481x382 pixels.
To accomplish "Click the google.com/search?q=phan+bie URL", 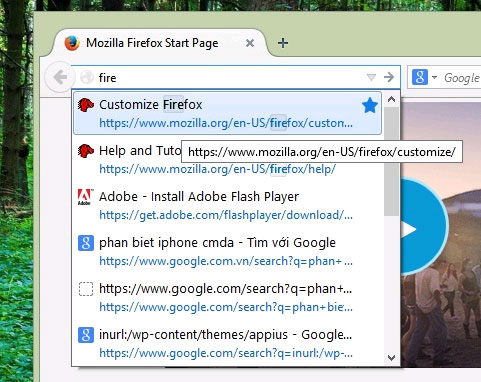I will point(226,307).
